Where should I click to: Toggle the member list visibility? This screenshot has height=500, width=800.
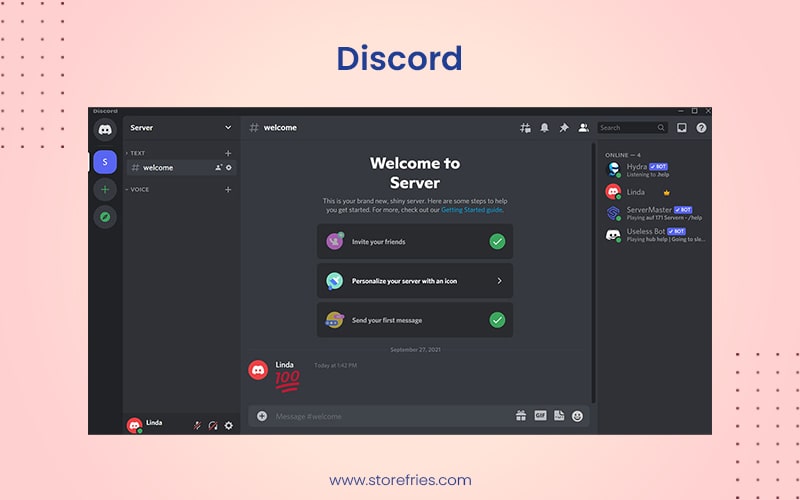[x=583, y=128]
